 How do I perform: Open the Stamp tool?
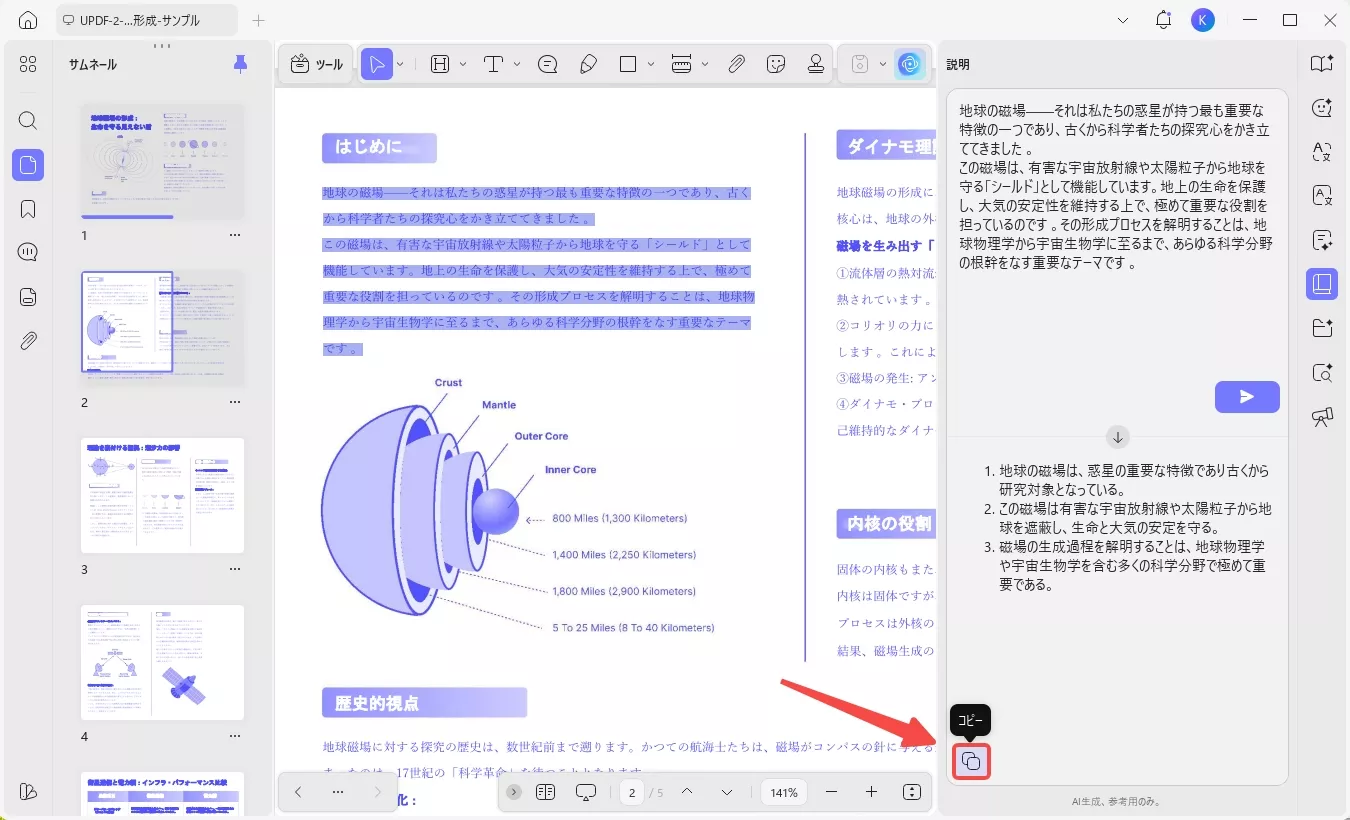click(816, 63)
